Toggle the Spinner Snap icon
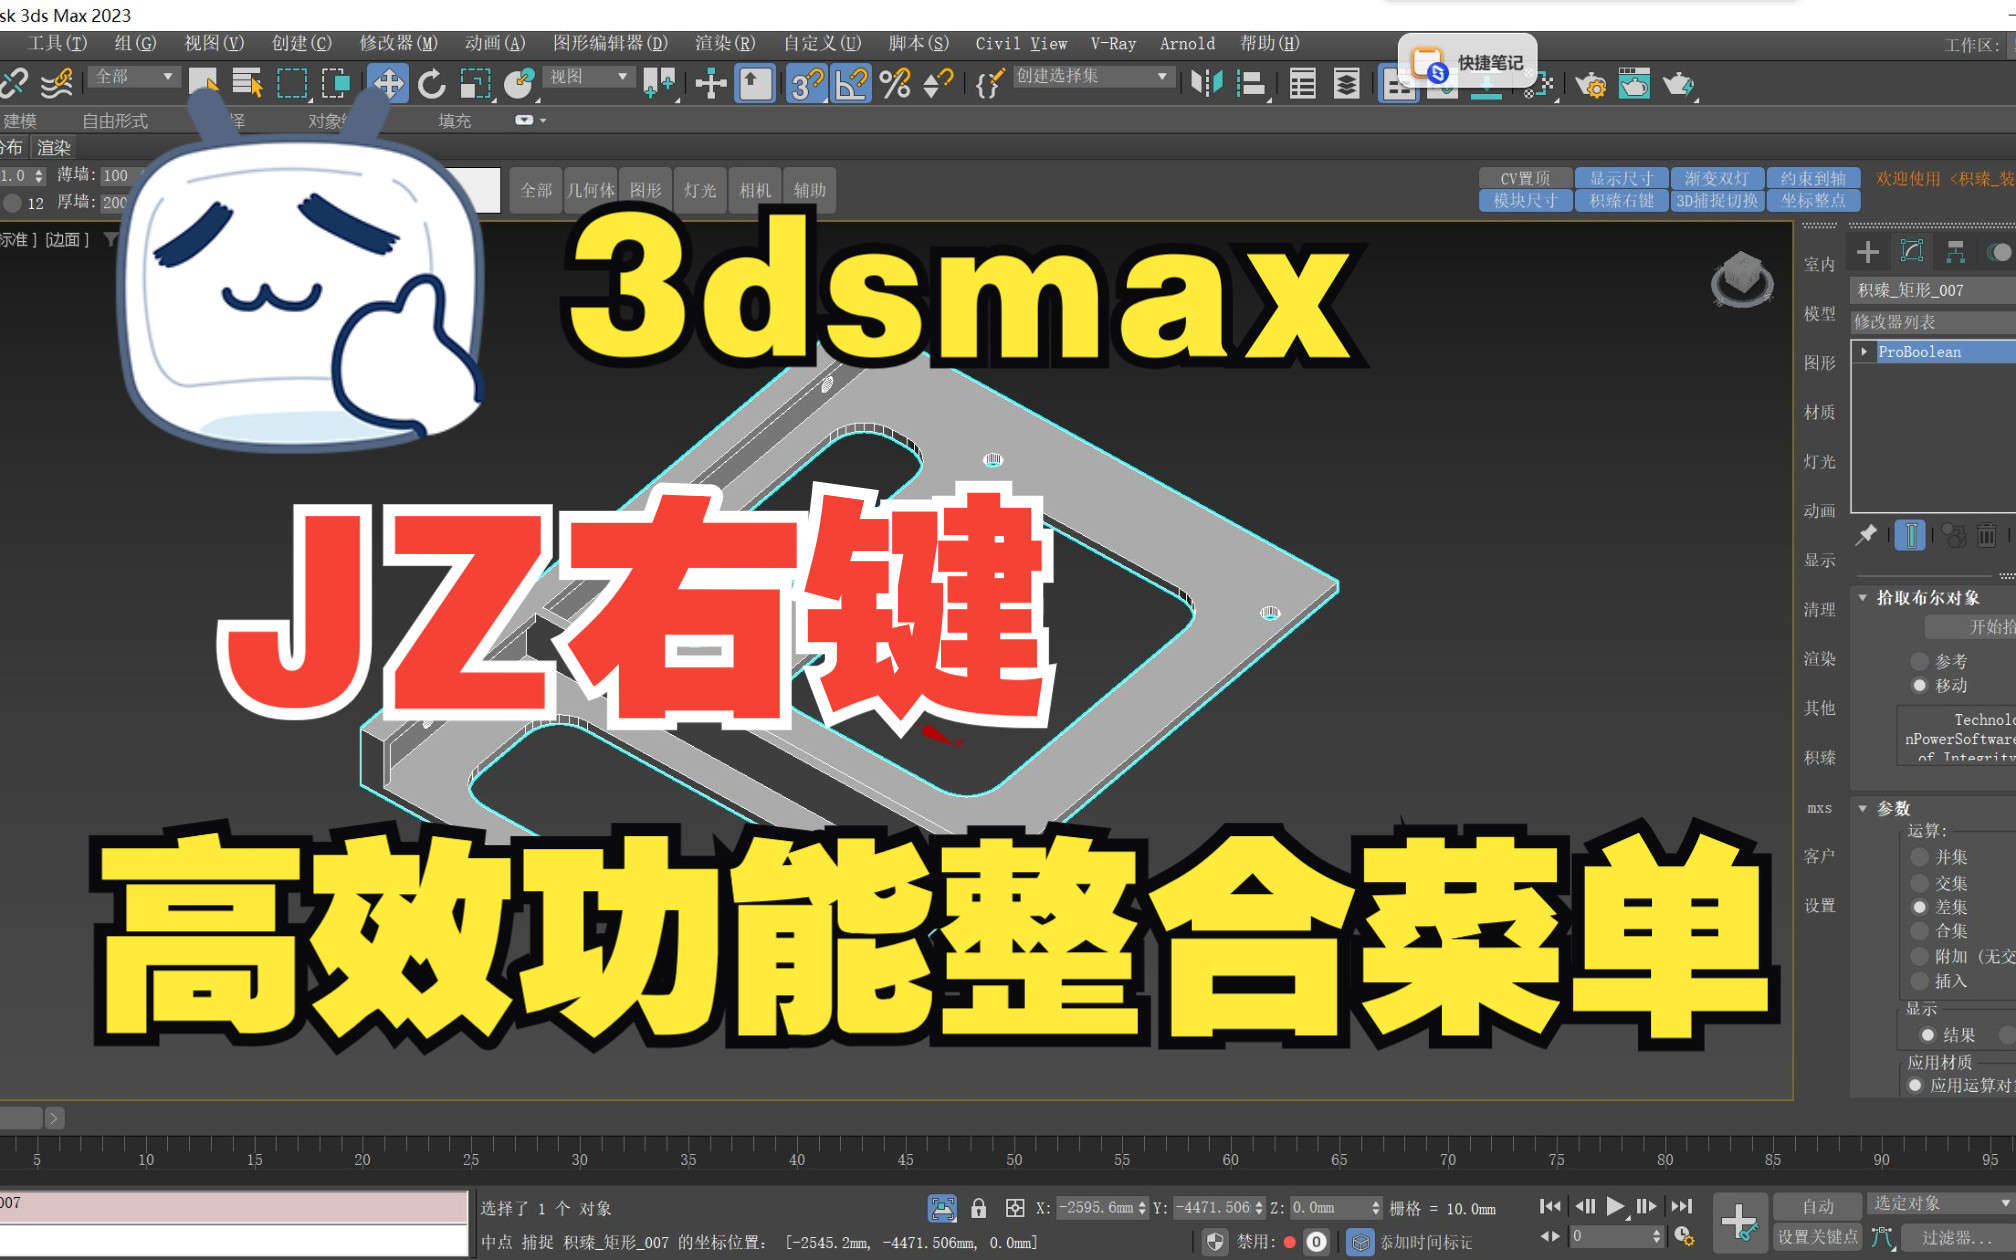Screen dimensions: 2016x1260 [x=938, y=84]
